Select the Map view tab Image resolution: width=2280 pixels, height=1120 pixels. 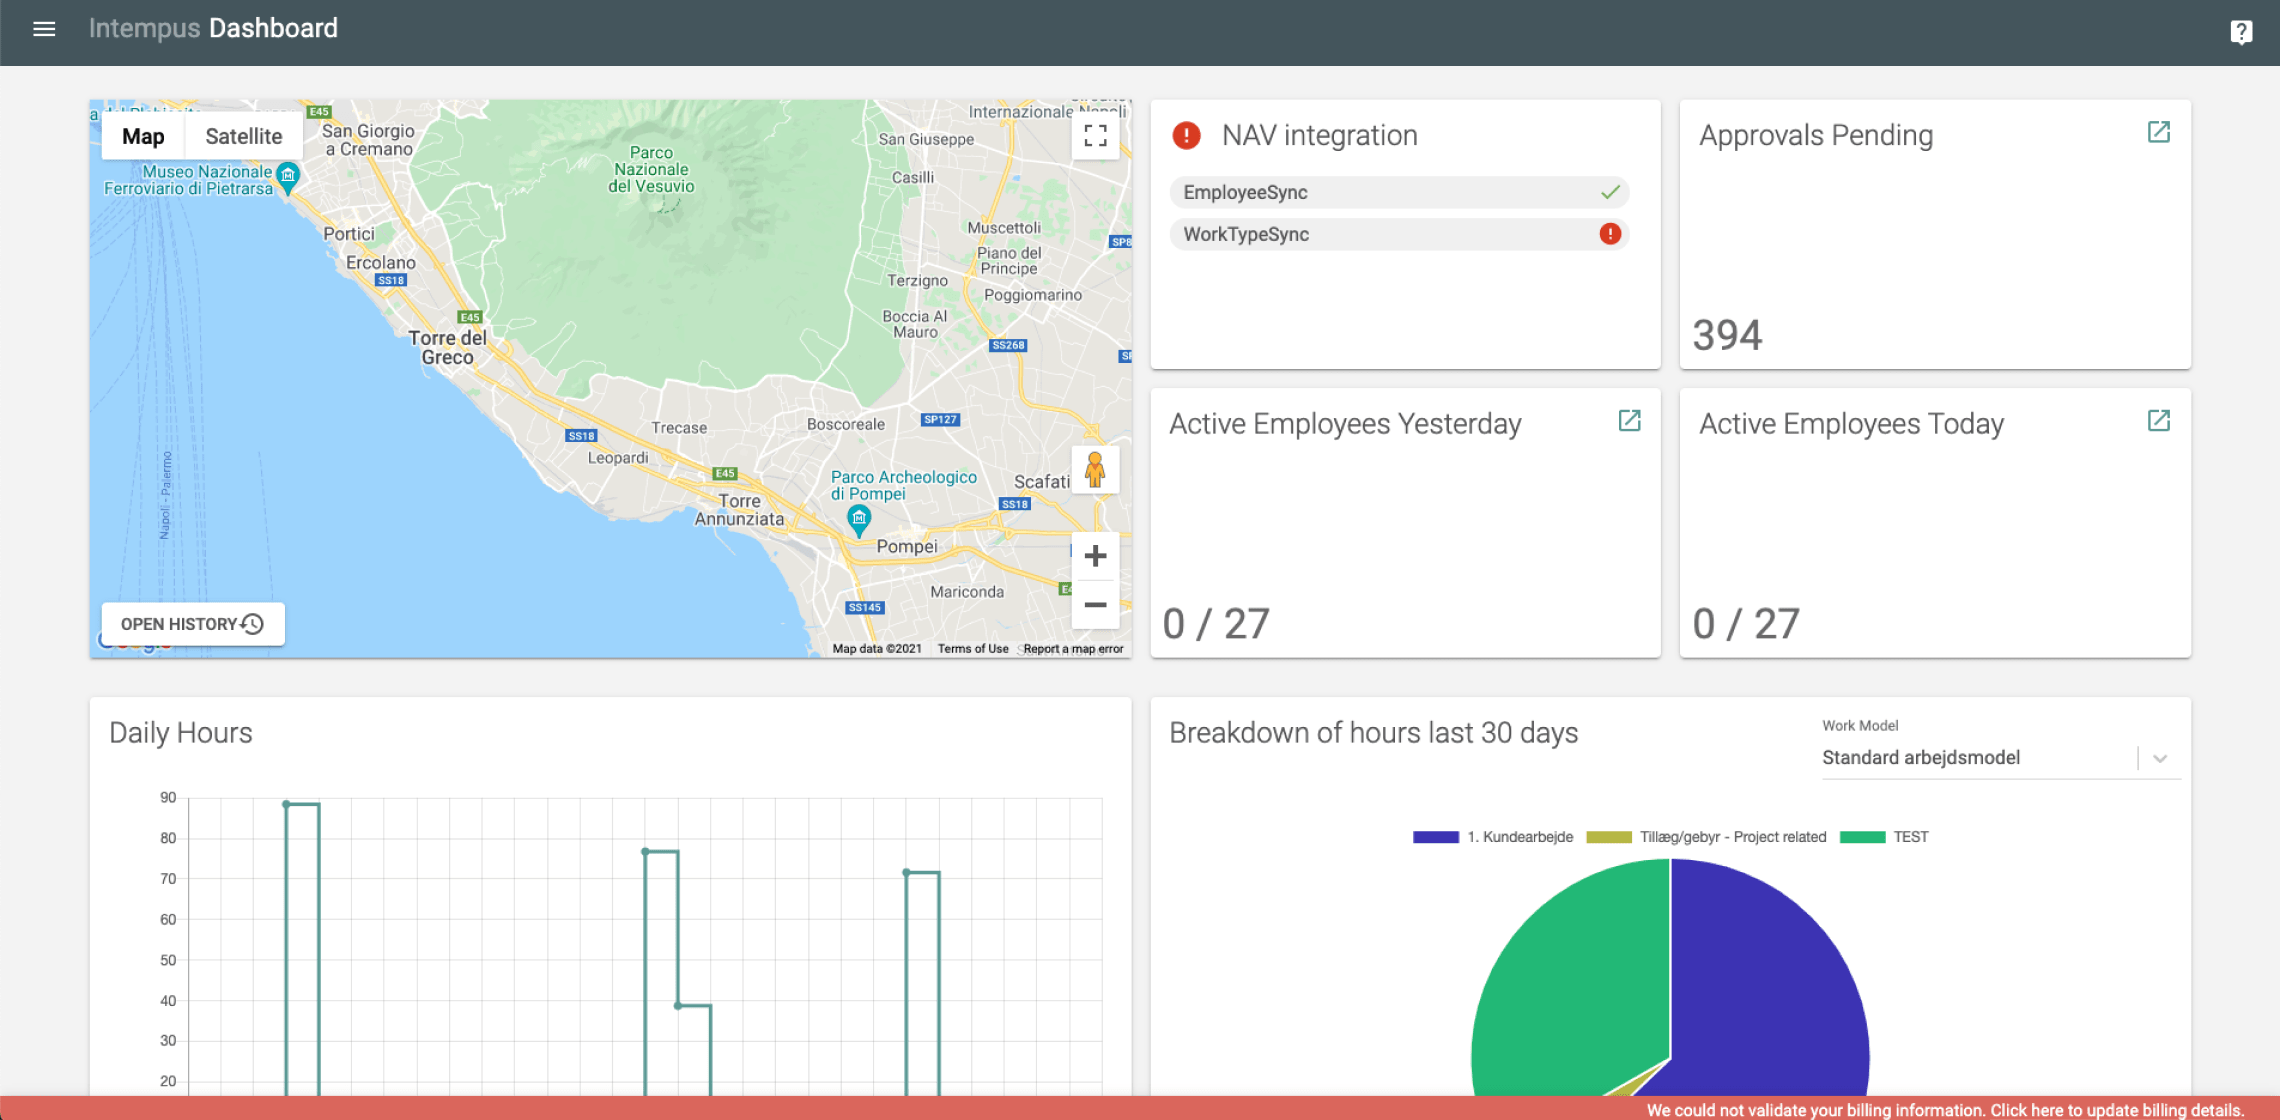(143, 137)
